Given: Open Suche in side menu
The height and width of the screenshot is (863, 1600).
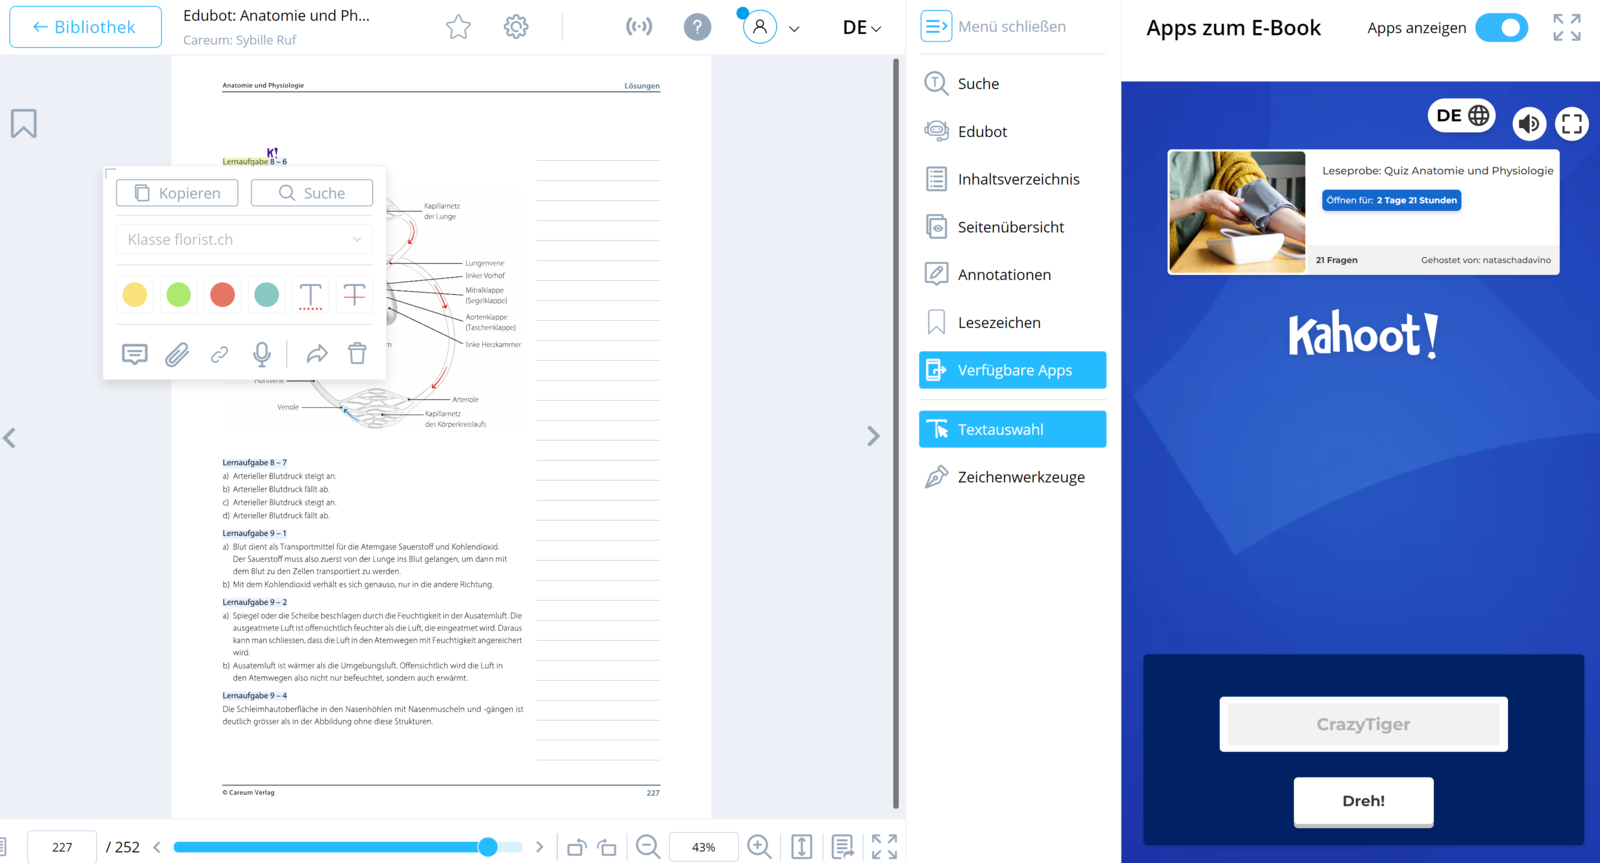Looking at the screenshot, I should [1012, 84].
